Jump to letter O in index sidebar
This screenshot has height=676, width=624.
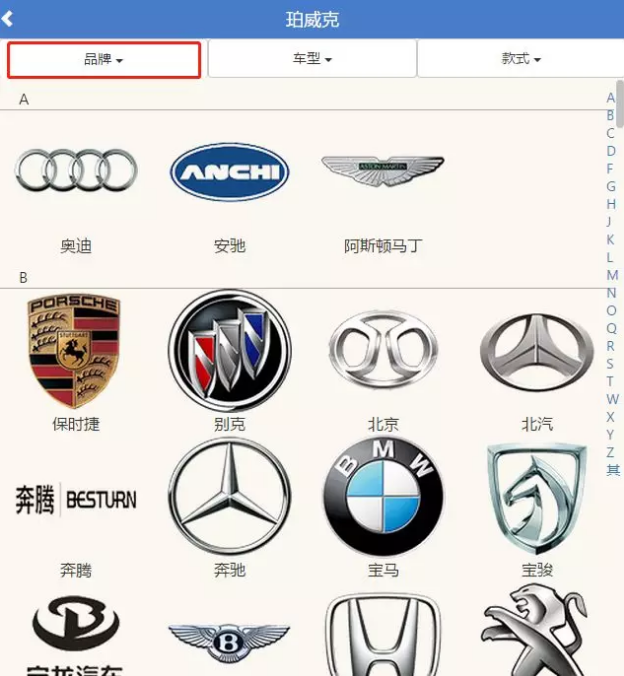[x=611, y=310]
